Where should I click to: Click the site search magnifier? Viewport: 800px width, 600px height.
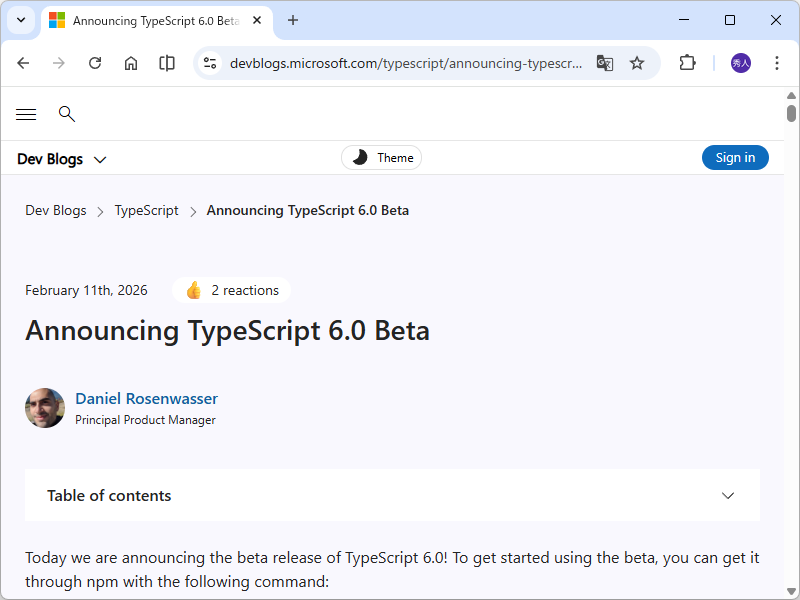[67, 114]
